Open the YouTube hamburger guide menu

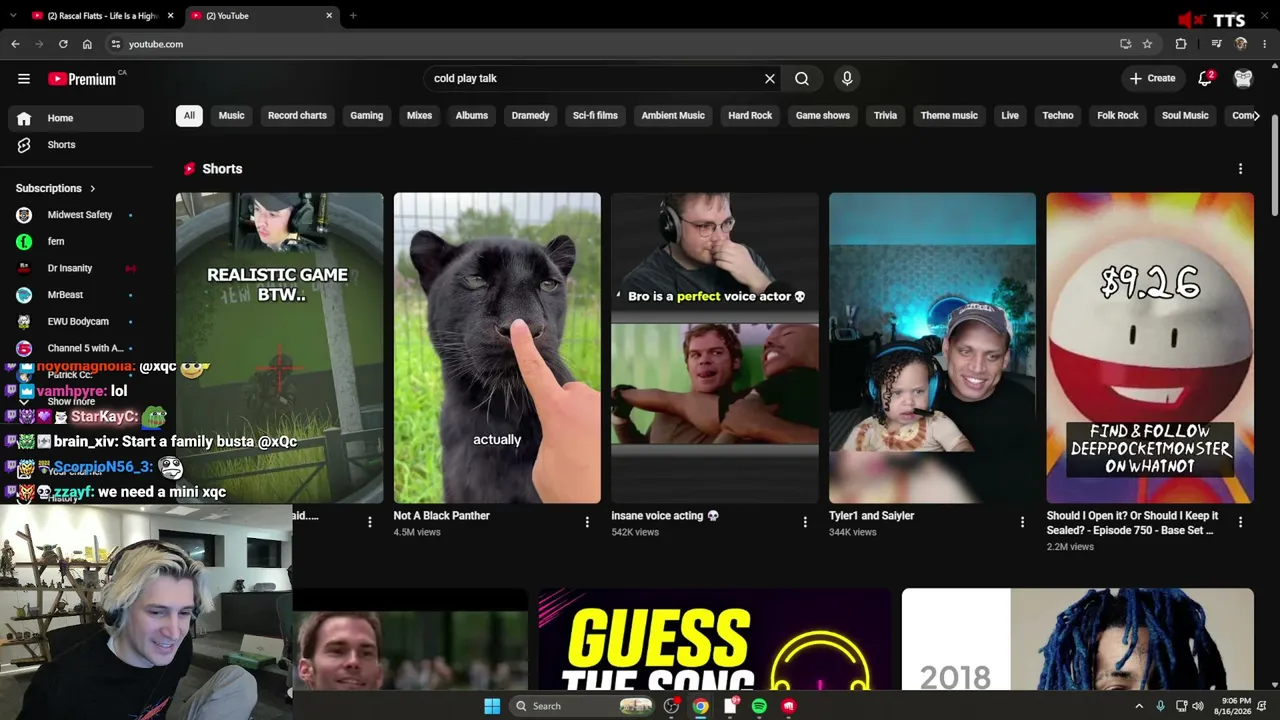[24, 78]
